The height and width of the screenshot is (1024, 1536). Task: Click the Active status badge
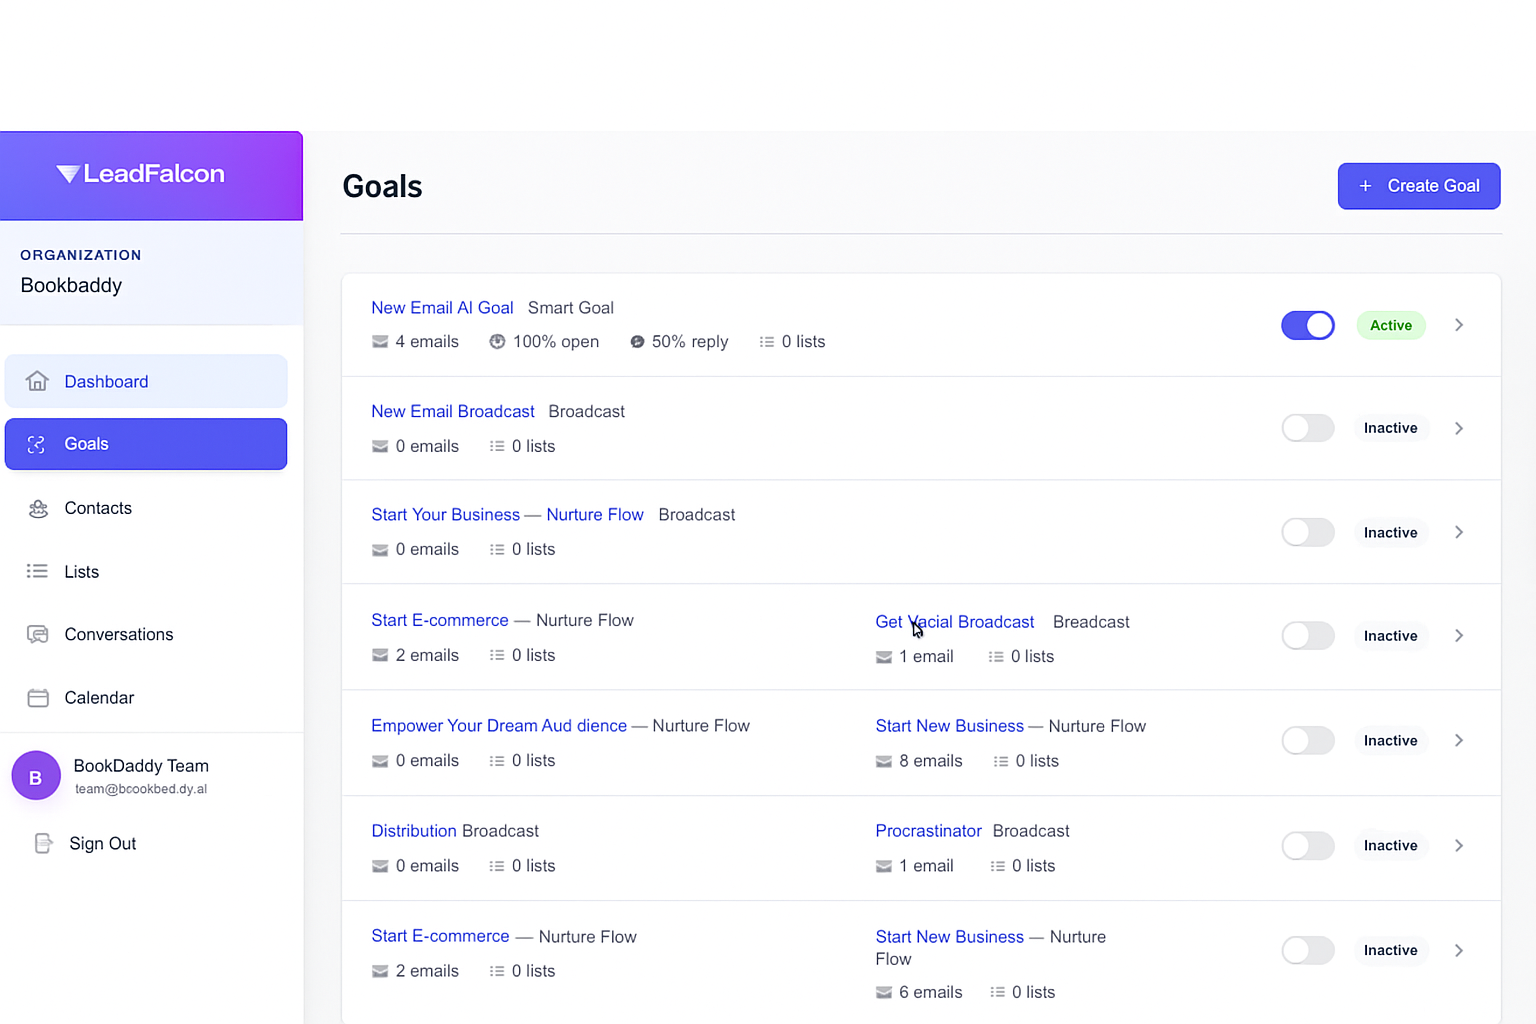(1390, 326)
